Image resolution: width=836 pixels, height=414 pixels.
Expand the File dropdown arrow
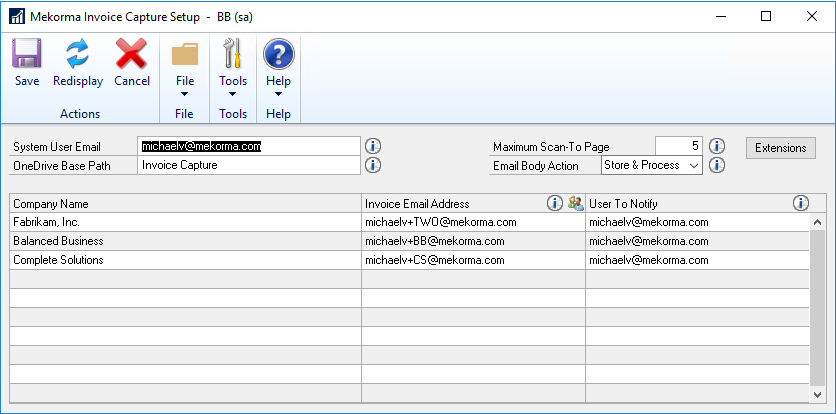pos(185,94)
